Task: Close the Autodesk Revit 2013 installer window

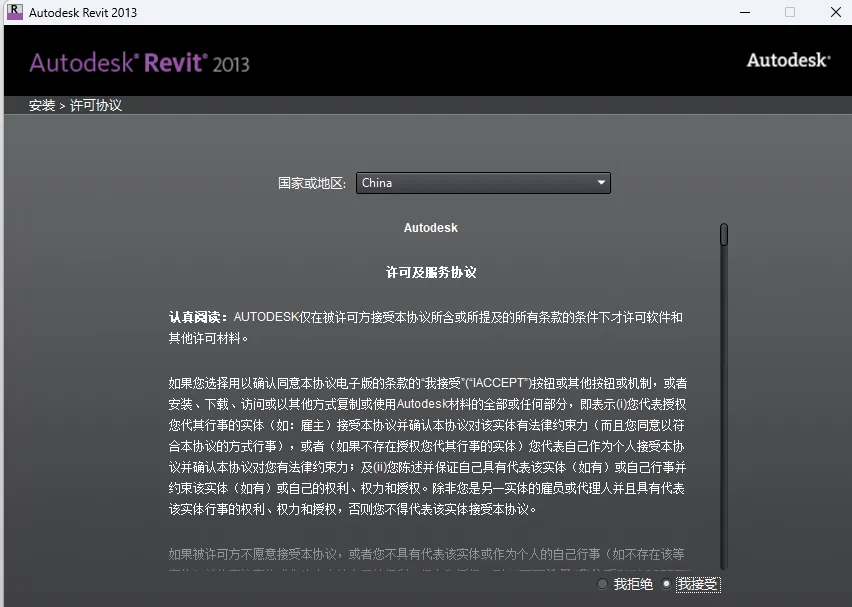Action: (x=836, y=12)
